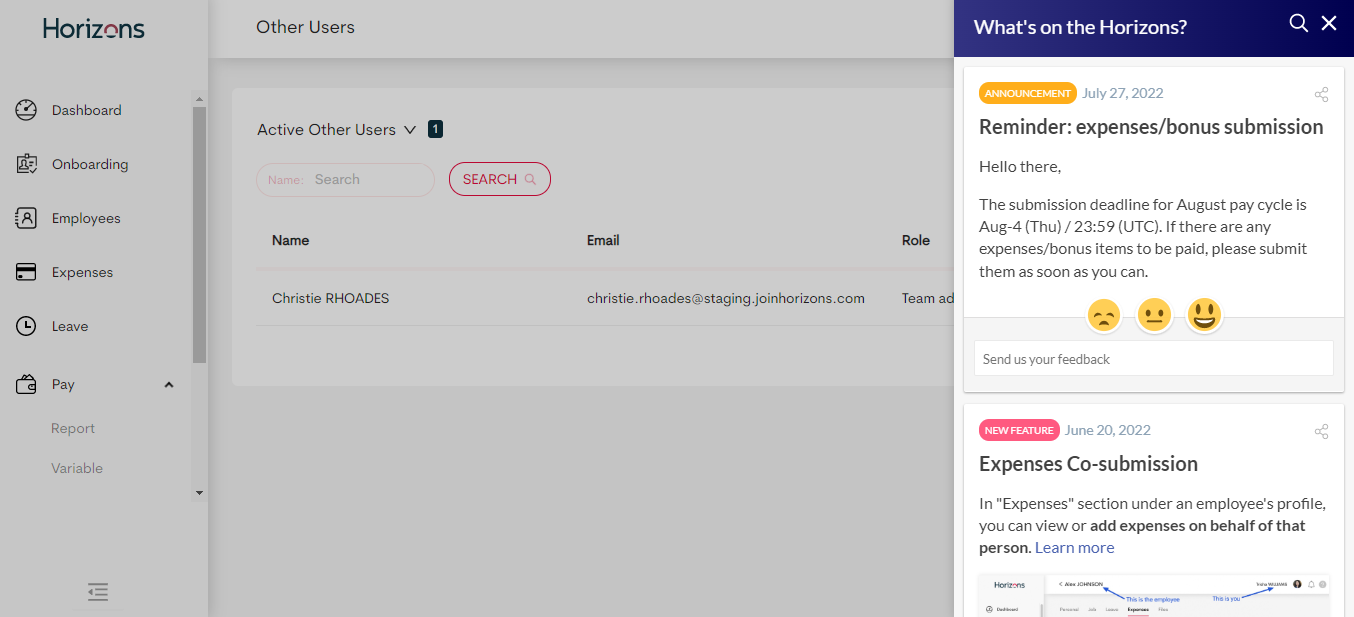The image size is (1354, 617).
Task: Click the Send us your feedback field
Action: click(x=1154, y=358)
